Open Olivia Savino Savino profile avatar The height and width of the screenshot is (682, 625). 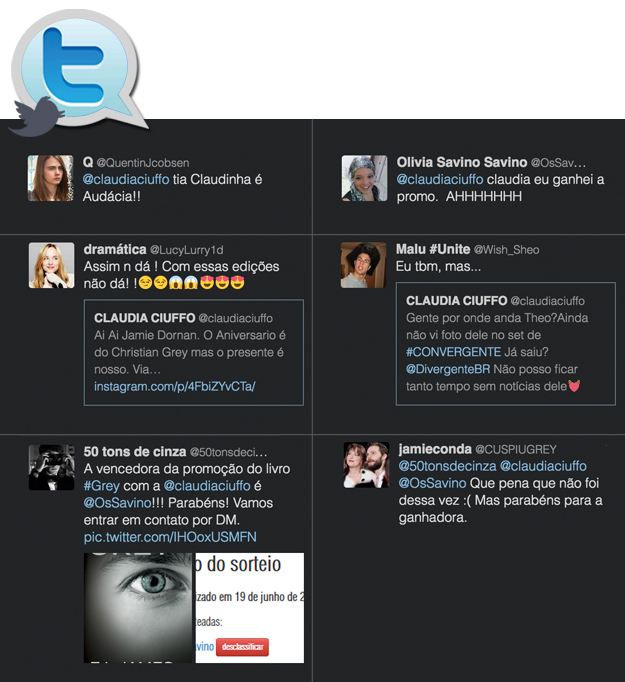tap(364, 178)
